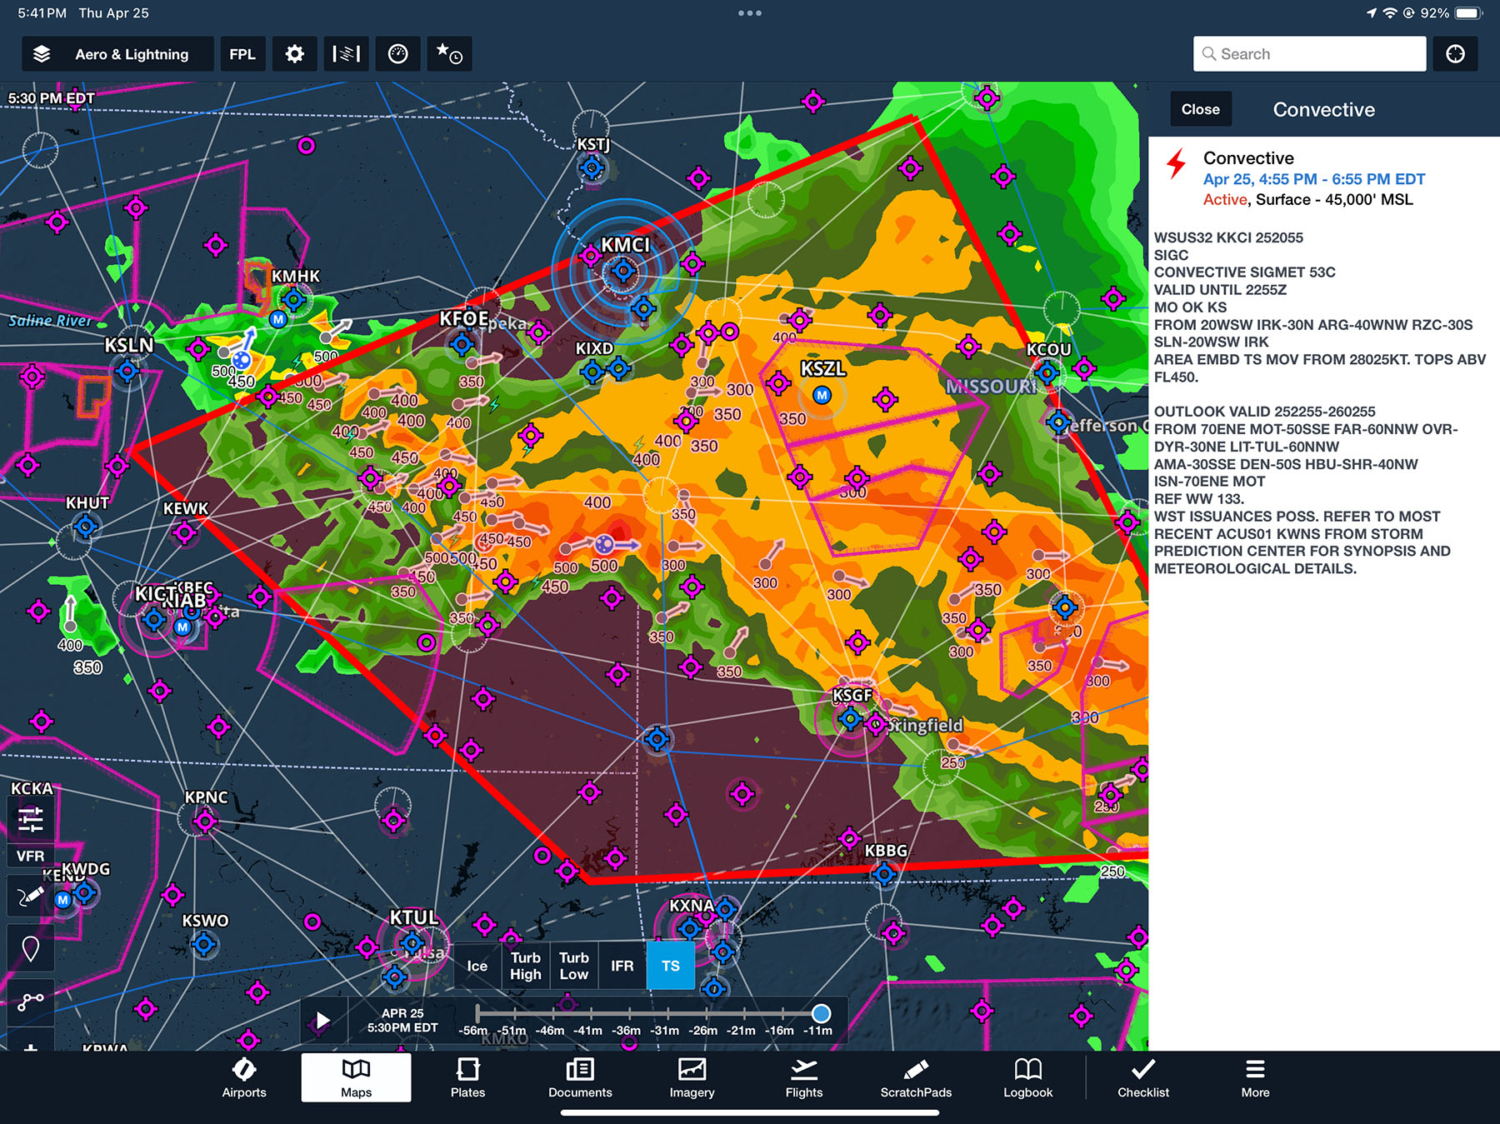1500x1124 pixels.
Task: Open the Aero & Lightning layer selector
Action: pyautogui.click(x=117, y=54)
